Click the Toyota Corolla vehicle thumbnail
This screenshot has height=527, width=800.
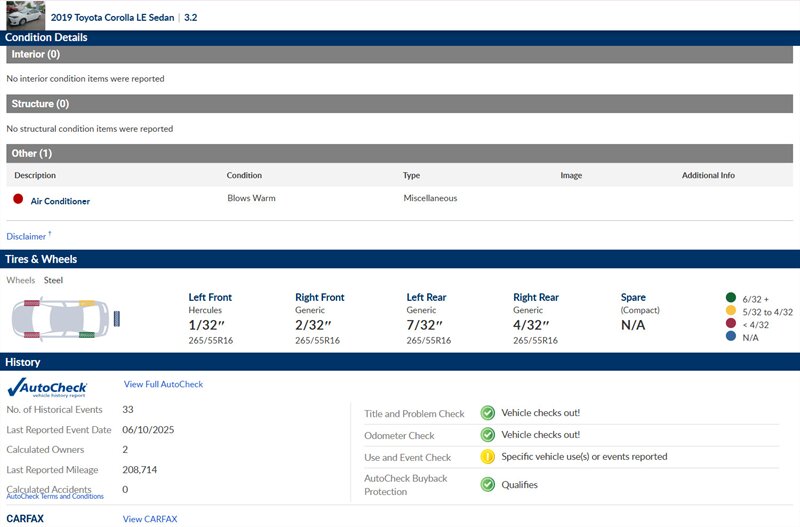click(x=25, y=15)
